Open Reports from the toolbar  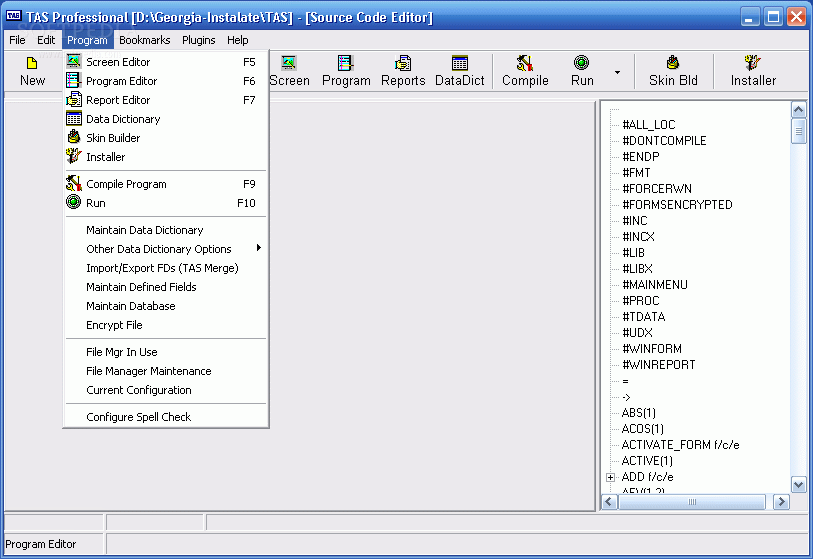pyautogui.click(x=403, y=72)
